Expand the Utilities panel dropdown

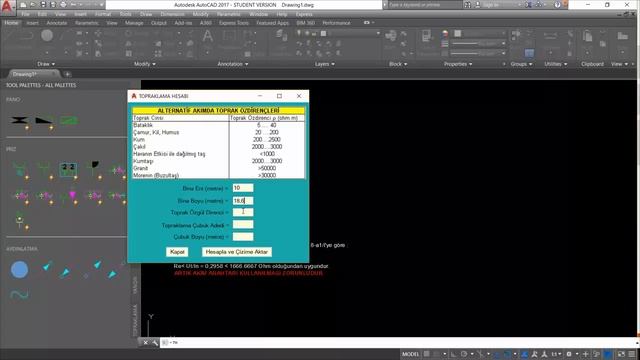(556, 64)
